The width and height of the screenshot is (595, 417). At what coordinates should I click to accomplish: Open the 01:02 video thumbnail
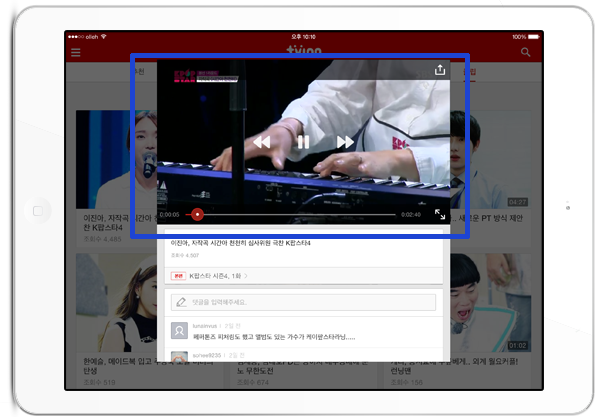(x=490, y=302)
